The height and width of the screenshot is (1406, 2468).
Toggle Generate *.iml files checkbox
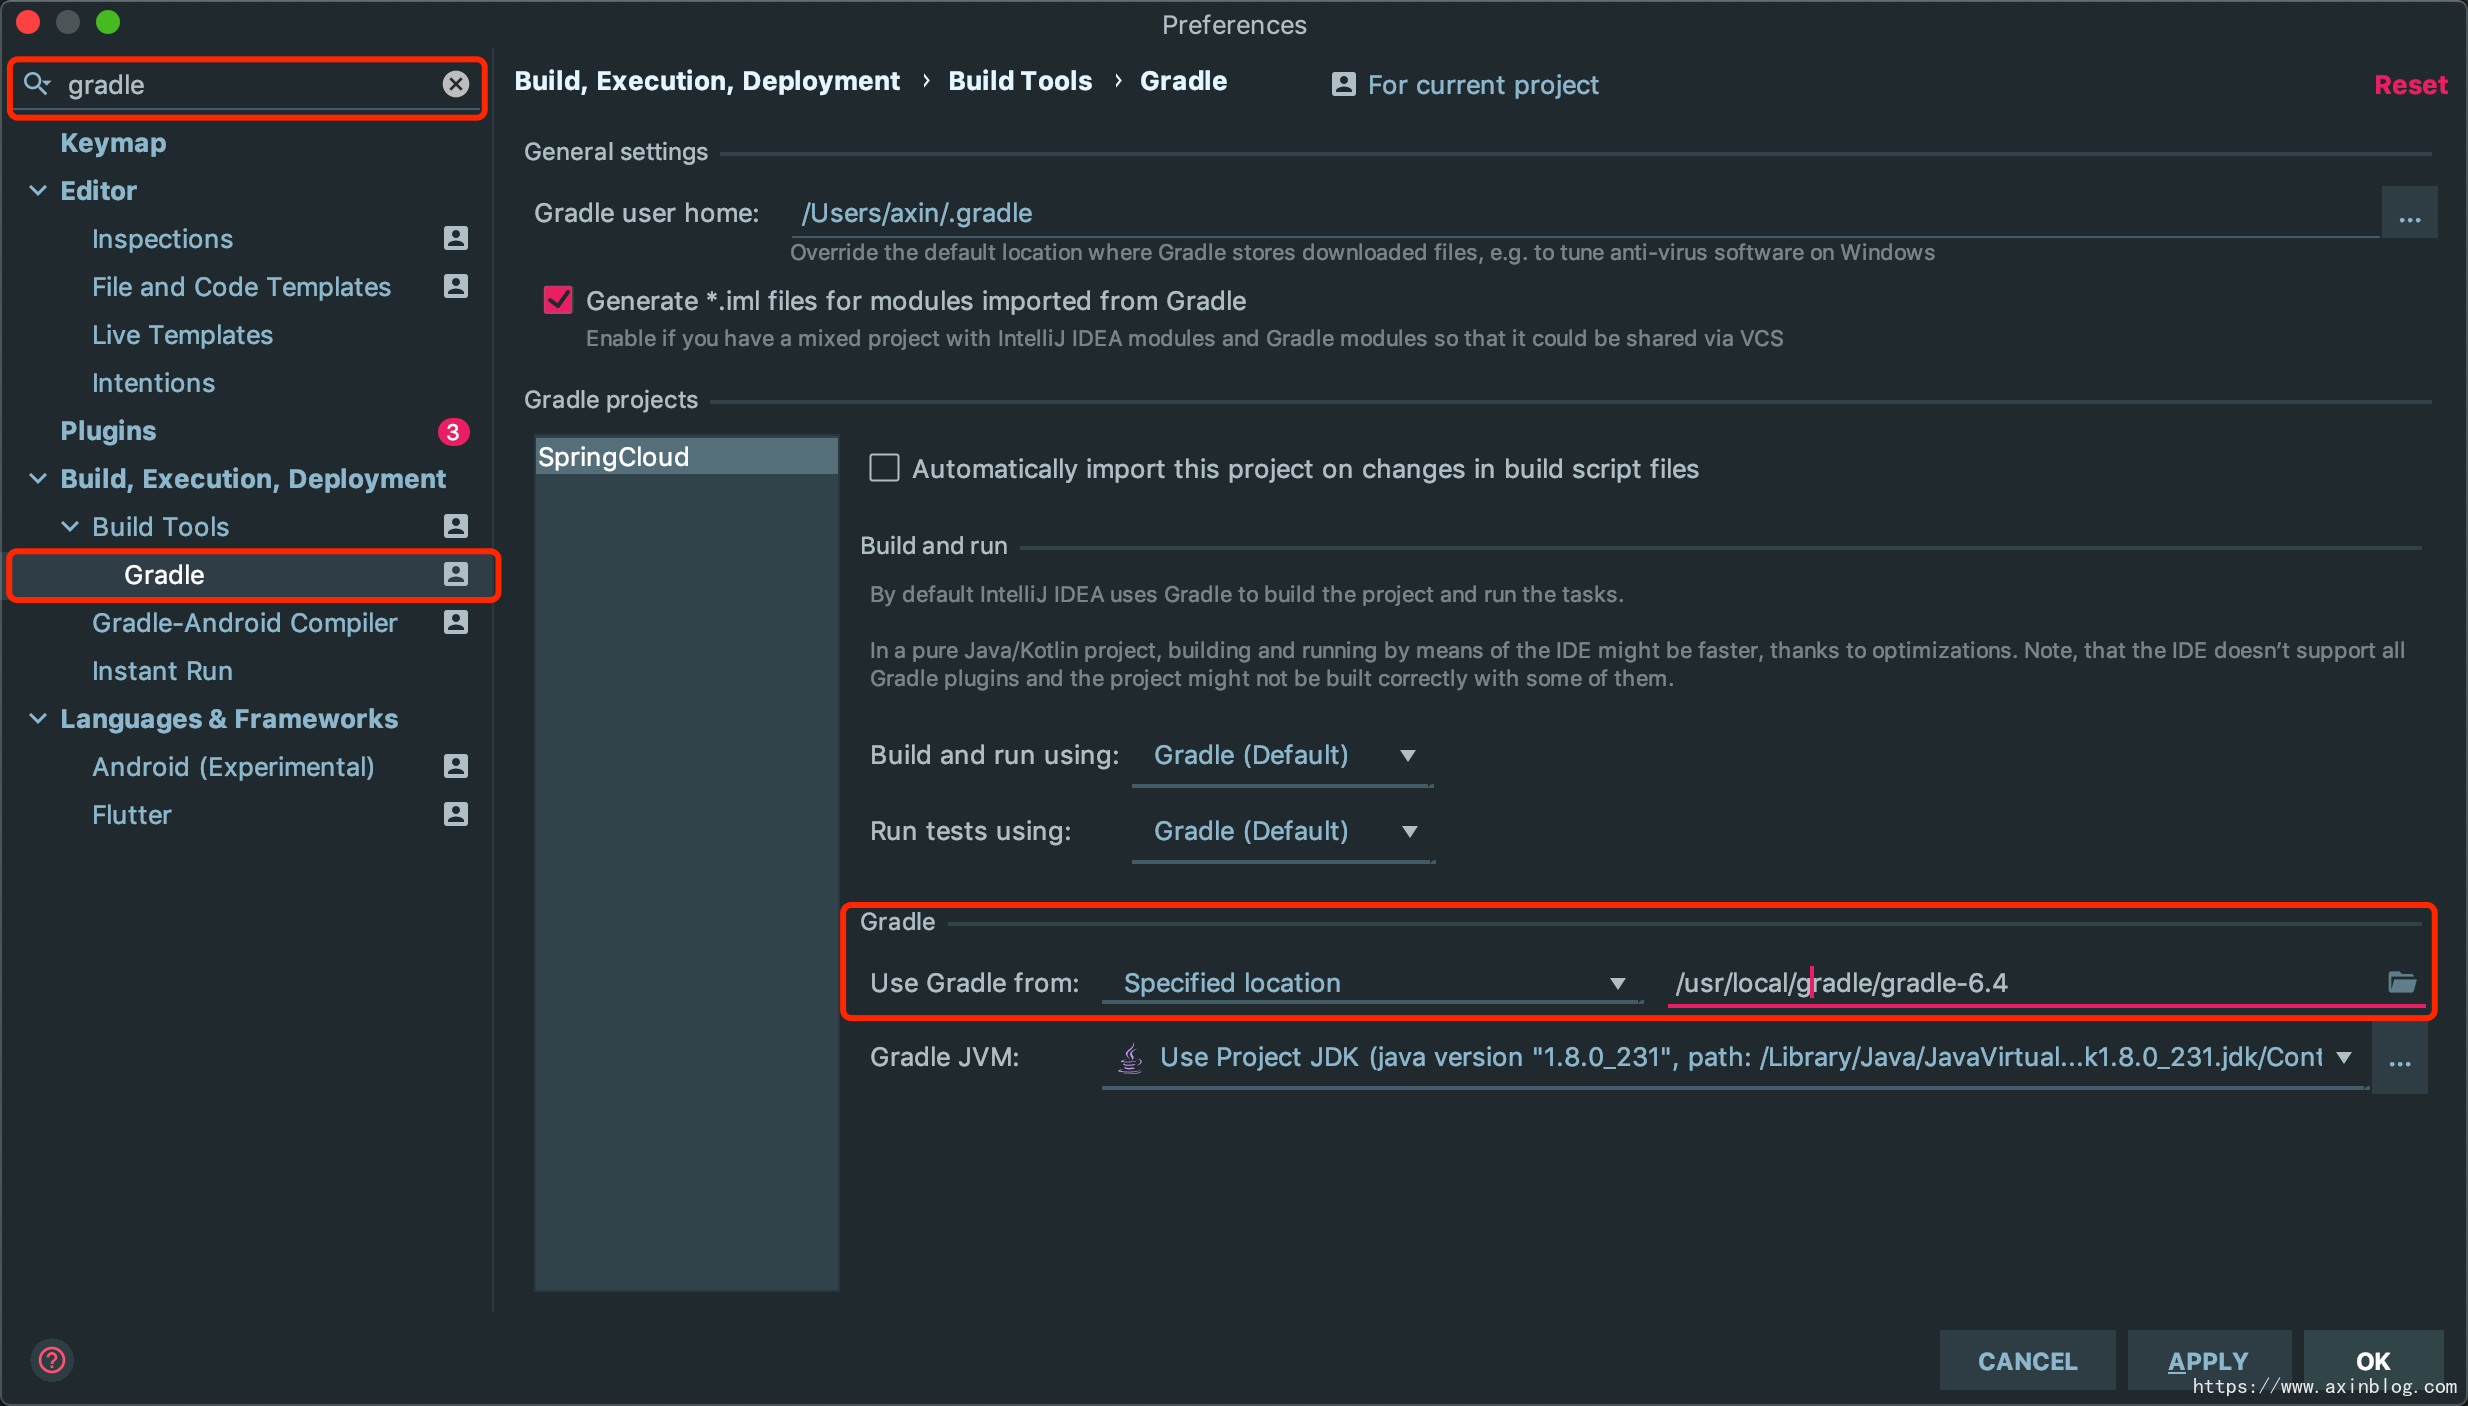[558, 300]
